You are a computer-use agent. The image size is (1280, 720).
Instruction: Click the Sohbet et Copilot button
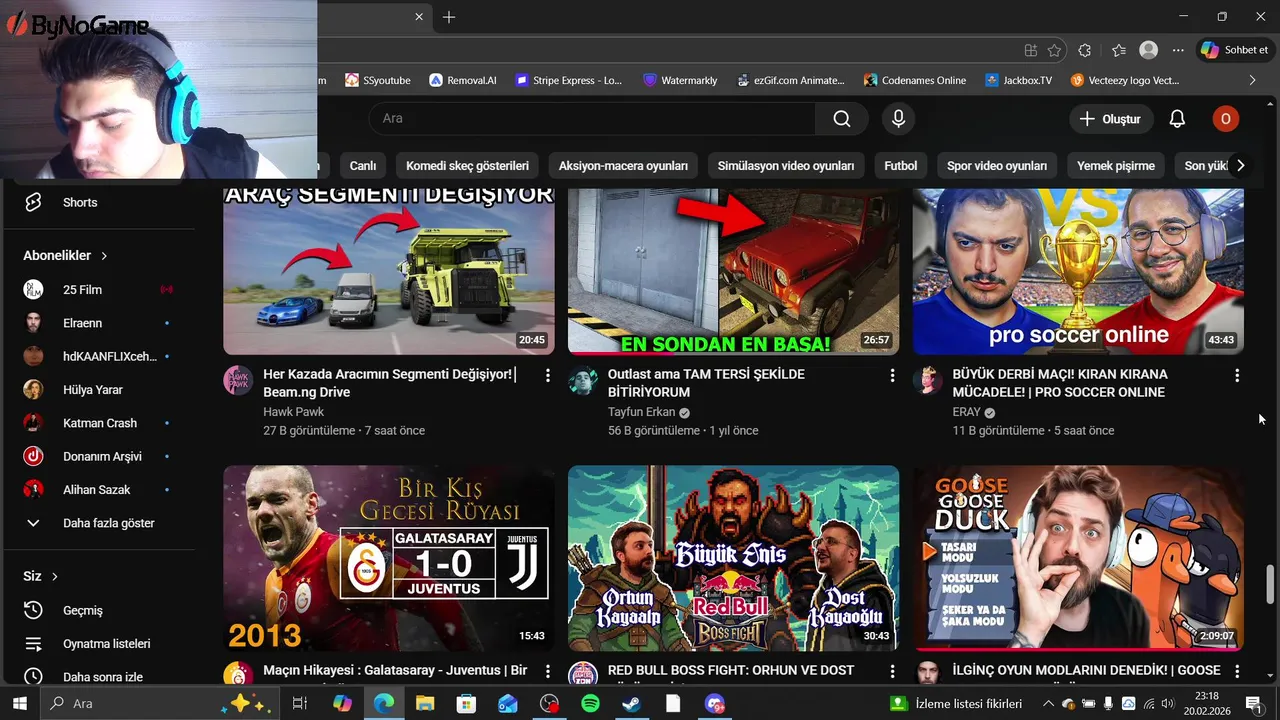pos(1235,50)
